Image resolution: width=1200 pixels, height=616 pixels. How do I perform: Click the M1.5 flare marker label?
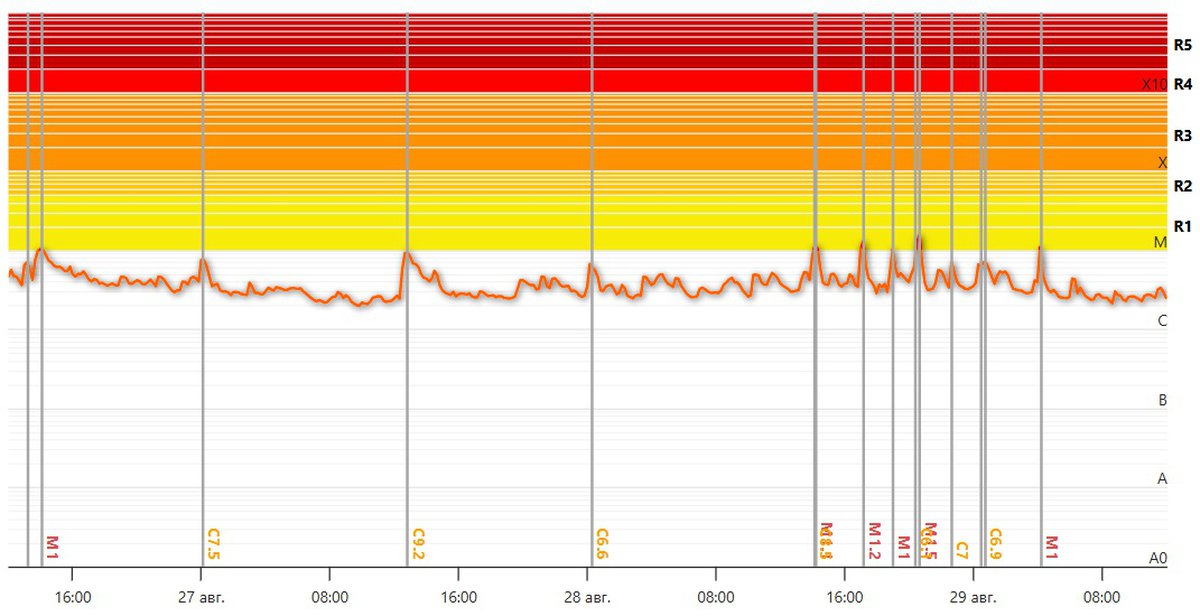point(930,542)
